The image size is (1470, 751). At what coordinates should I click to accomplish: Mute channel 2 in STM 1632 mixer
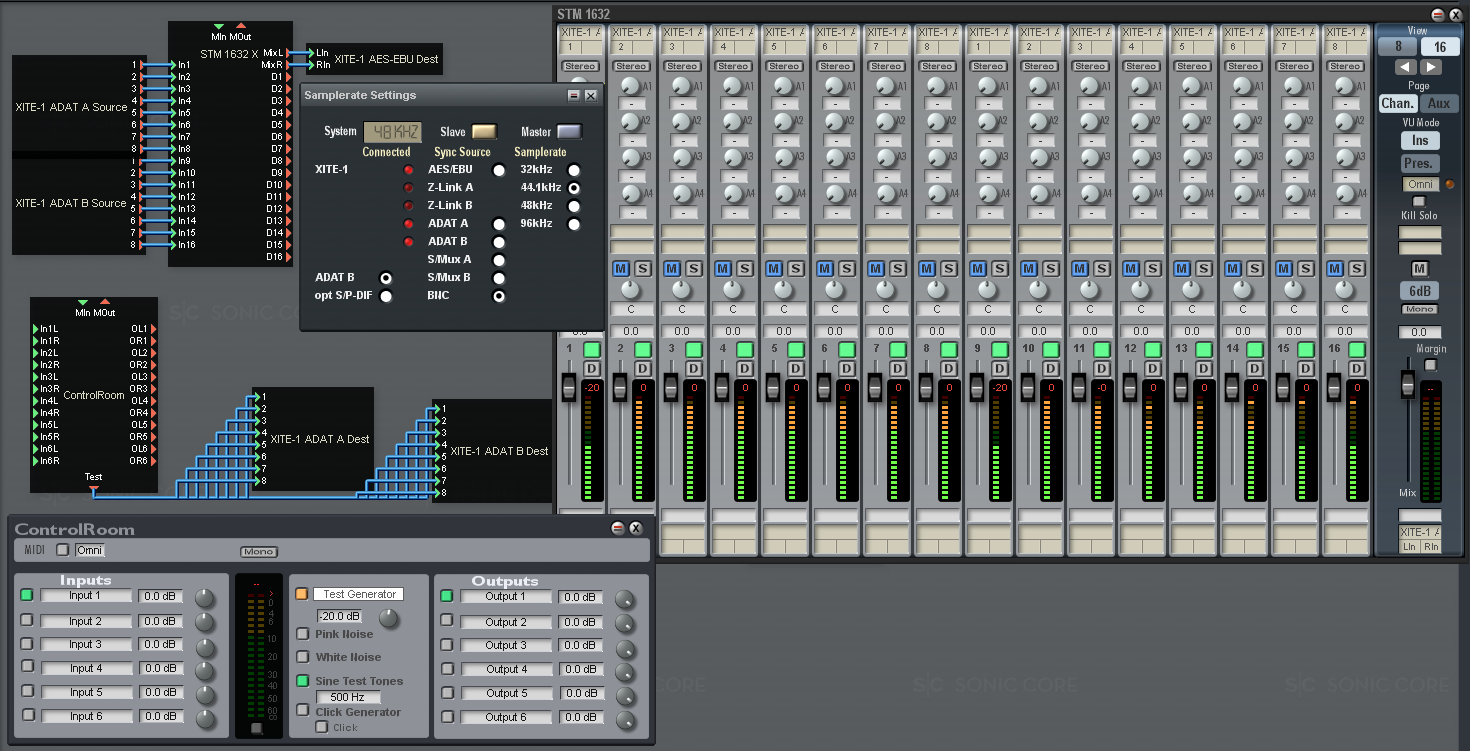pyautogui.click(x=621, y=268)
